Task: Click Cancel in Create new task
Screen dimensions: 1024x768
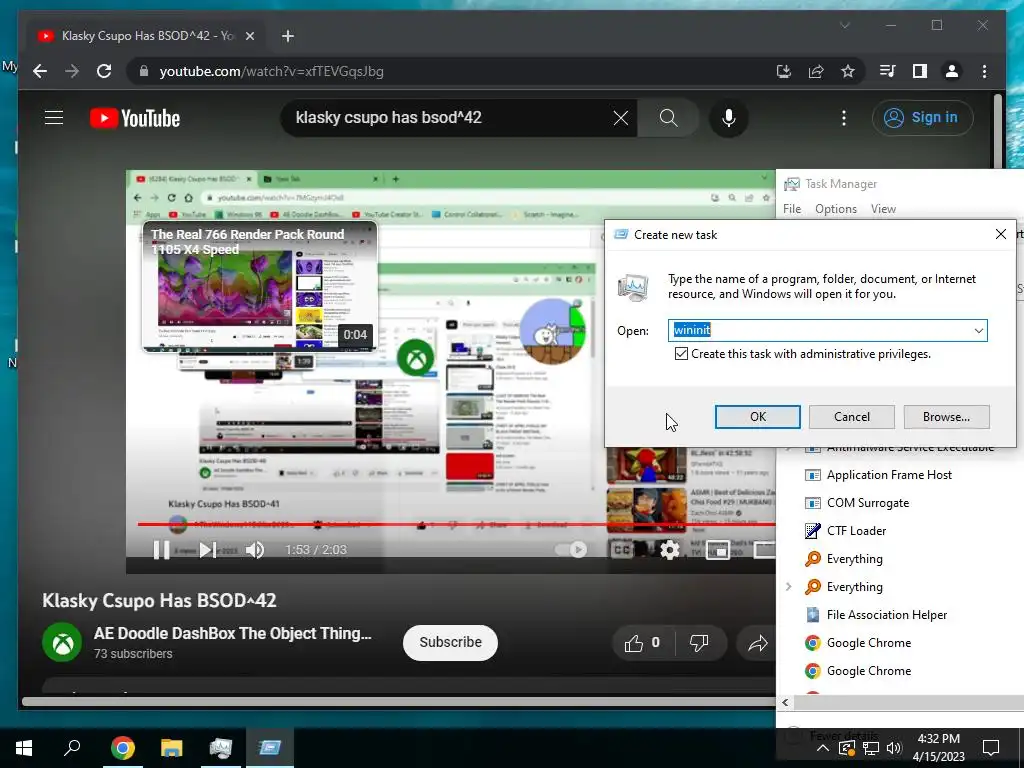Action: point(852,417)
